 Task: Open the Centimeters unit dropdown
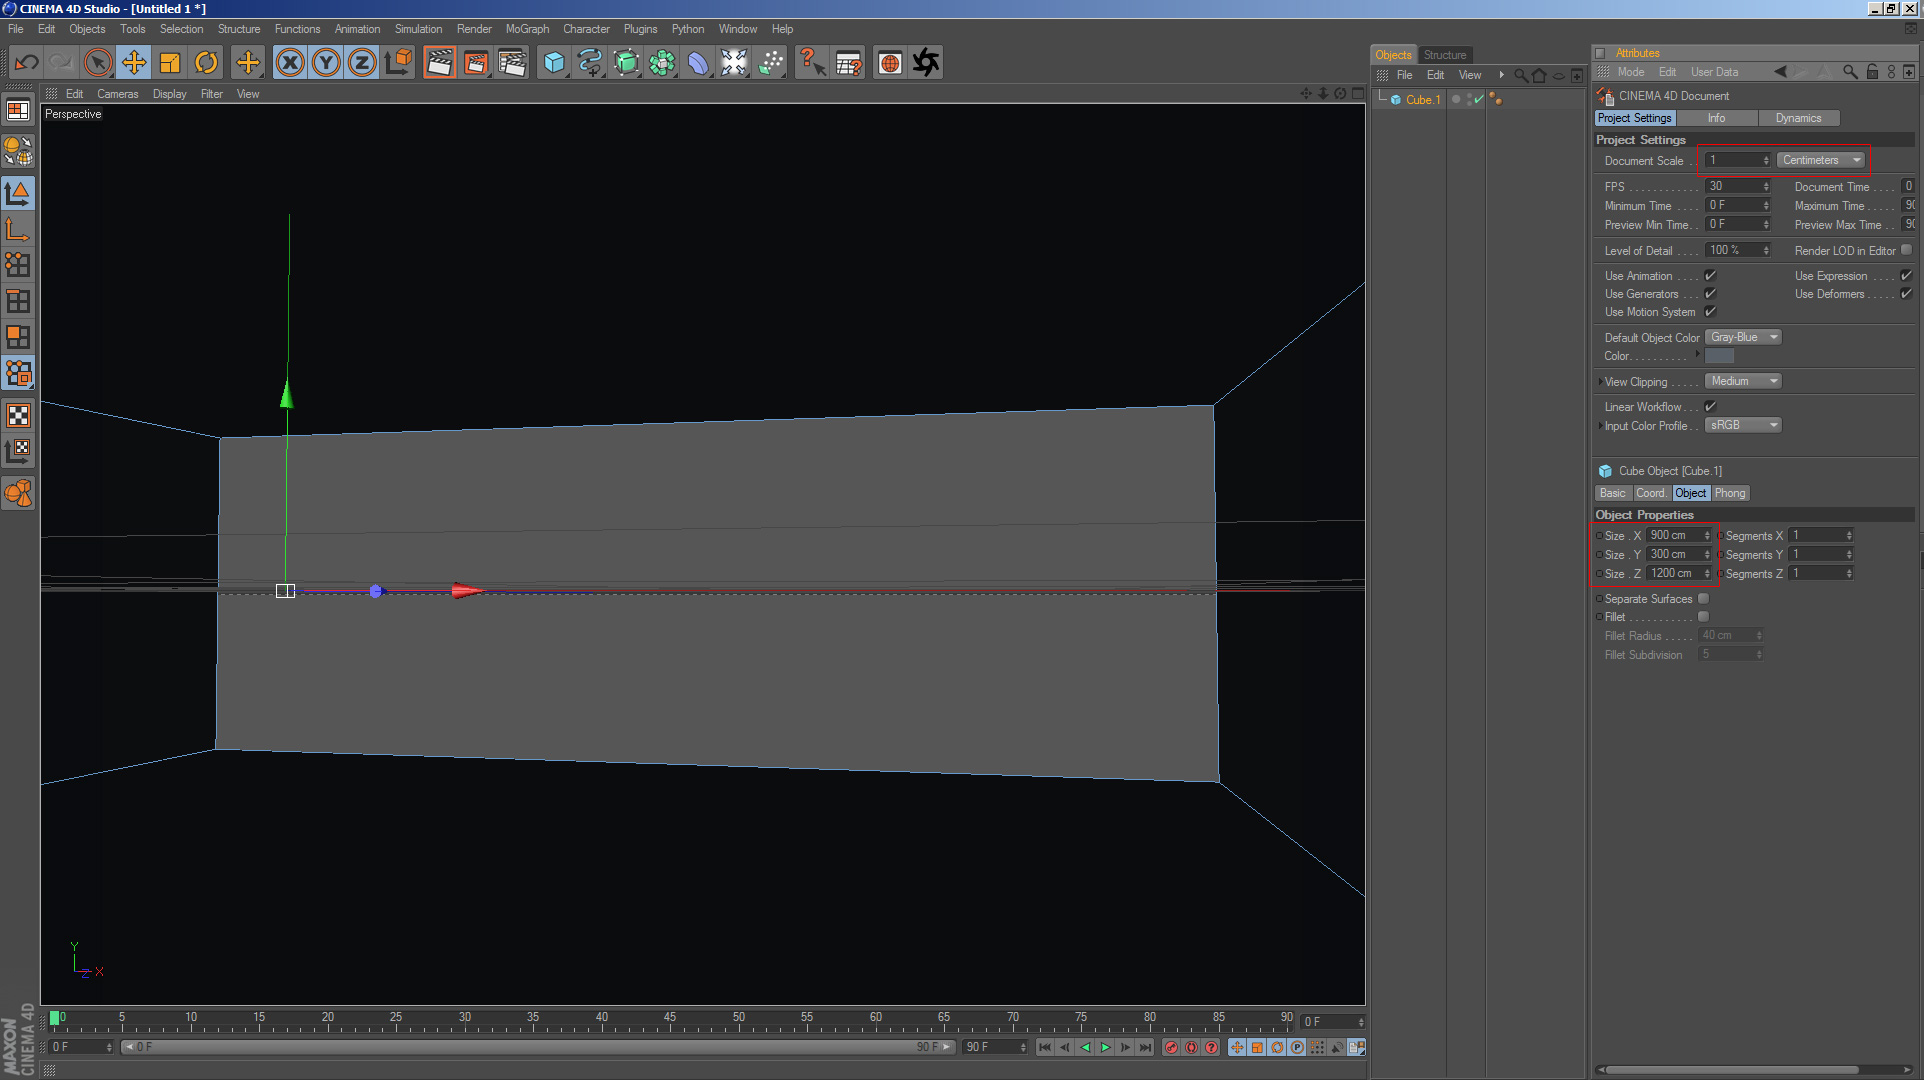[x=1821, y=160]
